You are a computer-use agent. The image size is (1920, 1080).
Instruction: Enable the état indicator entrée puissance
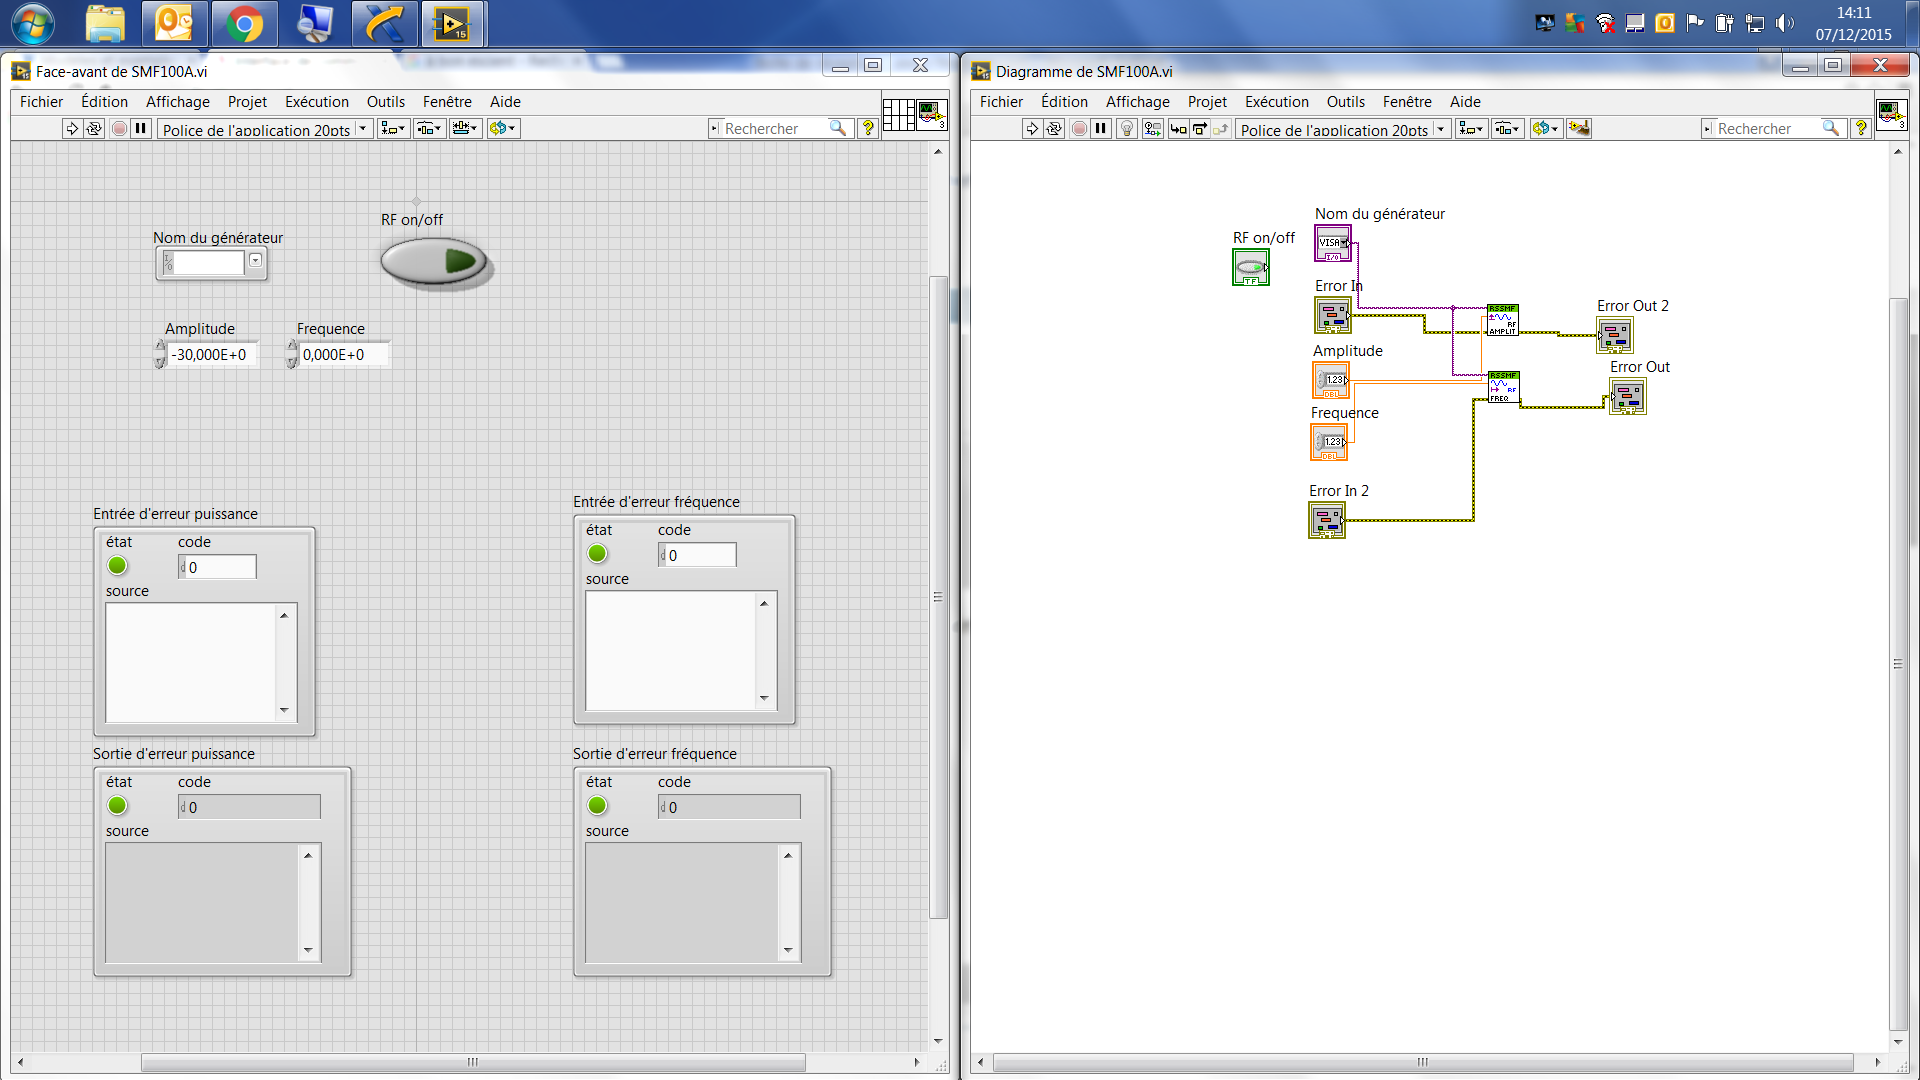tap(117, 566)
